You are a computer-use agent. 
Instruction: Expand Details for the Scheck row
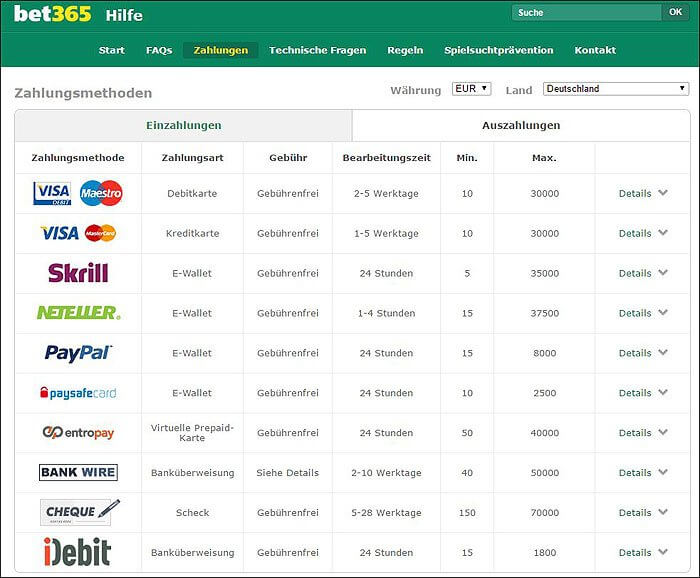click(x=643, y=512)
